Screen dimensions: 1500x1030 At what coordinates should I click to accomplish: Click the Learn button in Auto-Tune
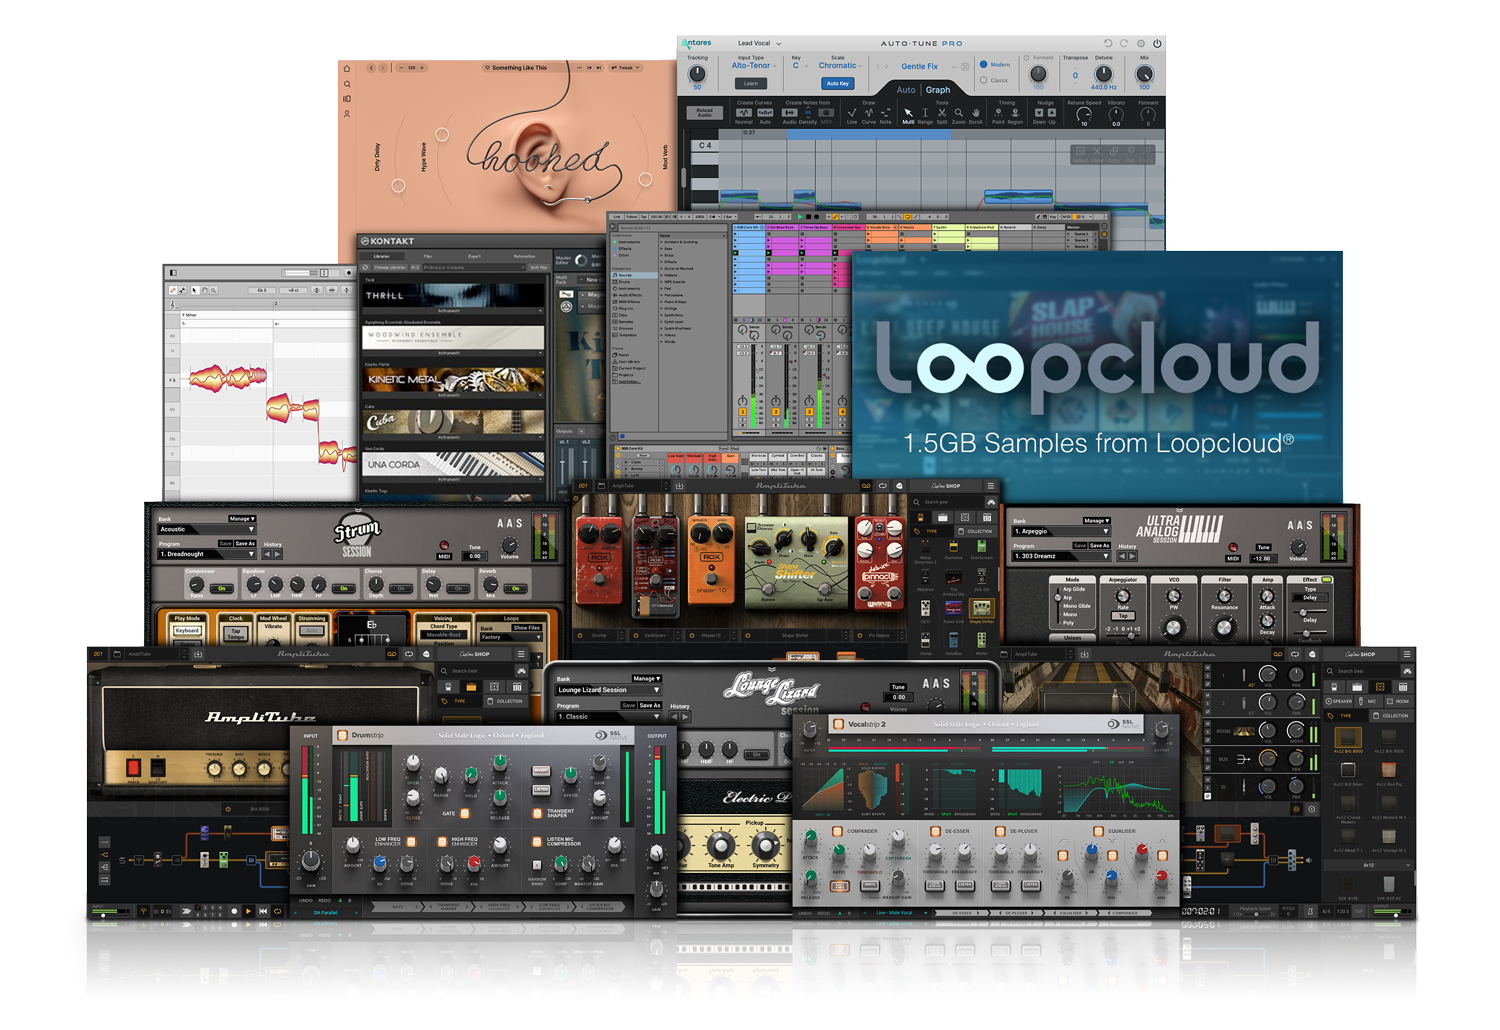coord(750,84)
